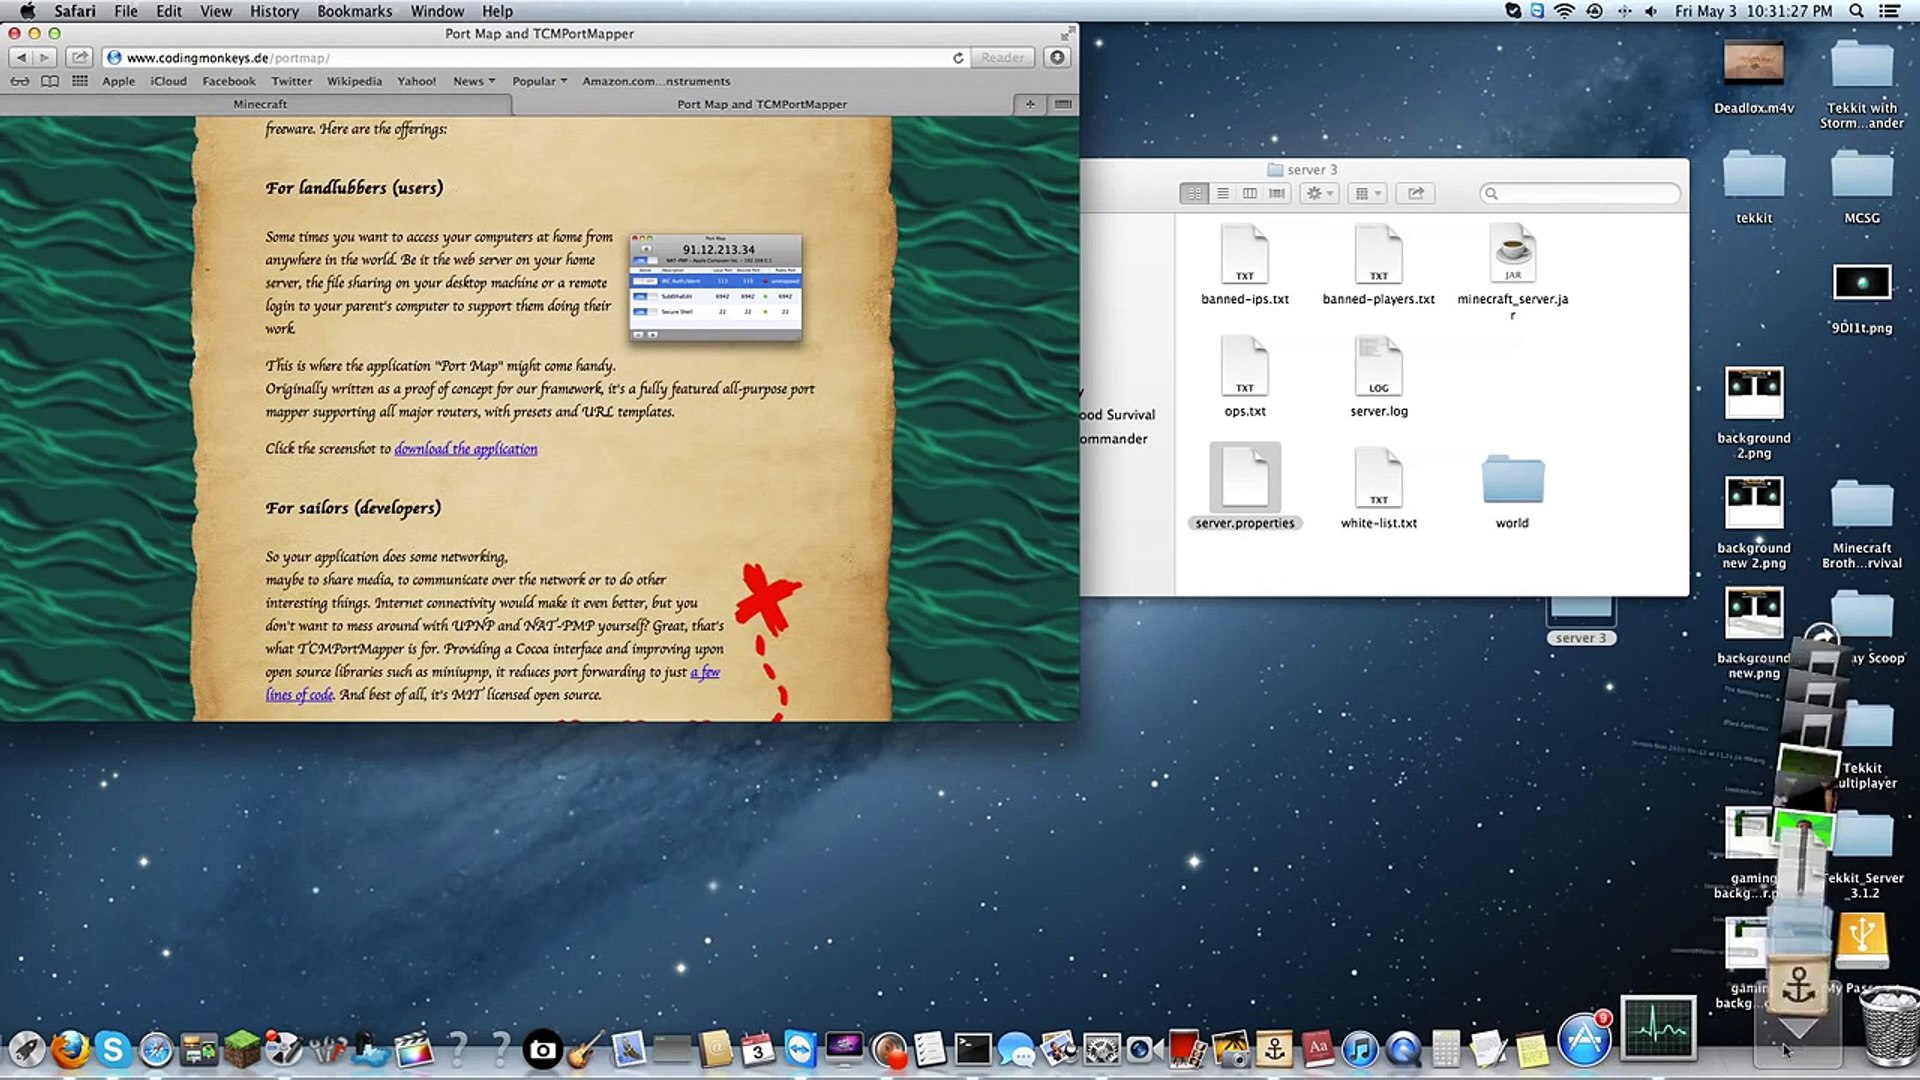Switch Finder to list view

click(1222, 193)
